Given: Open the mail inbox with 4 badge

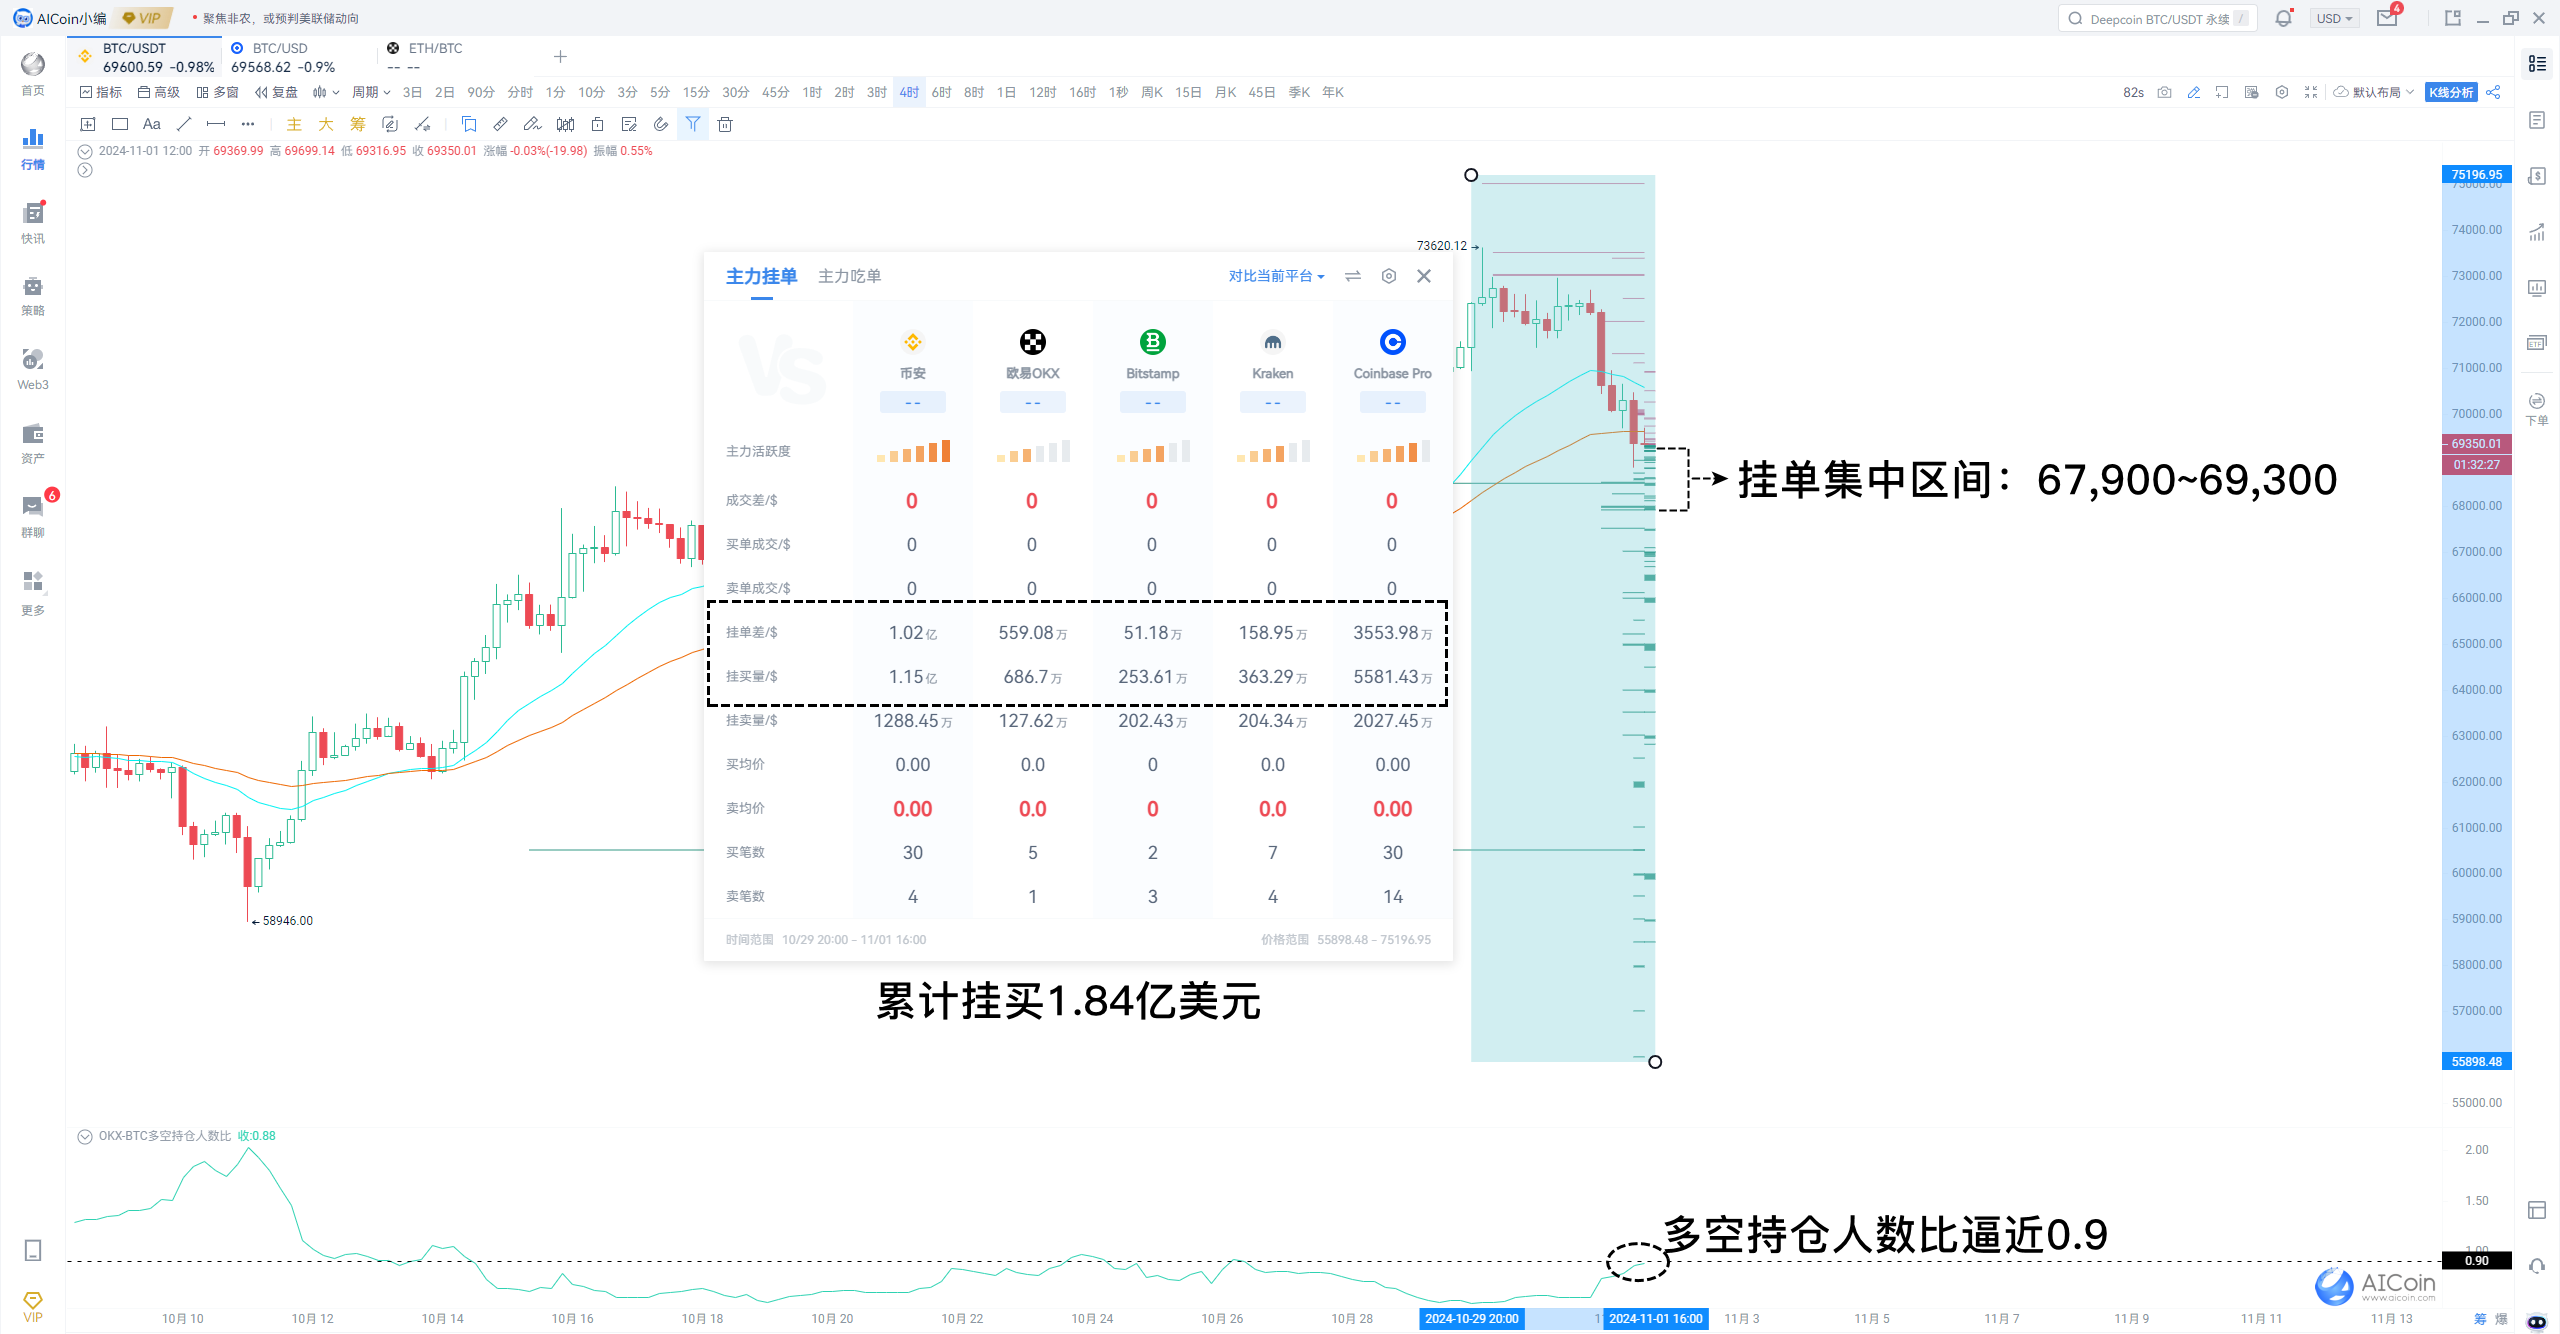Looking at the screenshot, I should (x=2388, y=18).
